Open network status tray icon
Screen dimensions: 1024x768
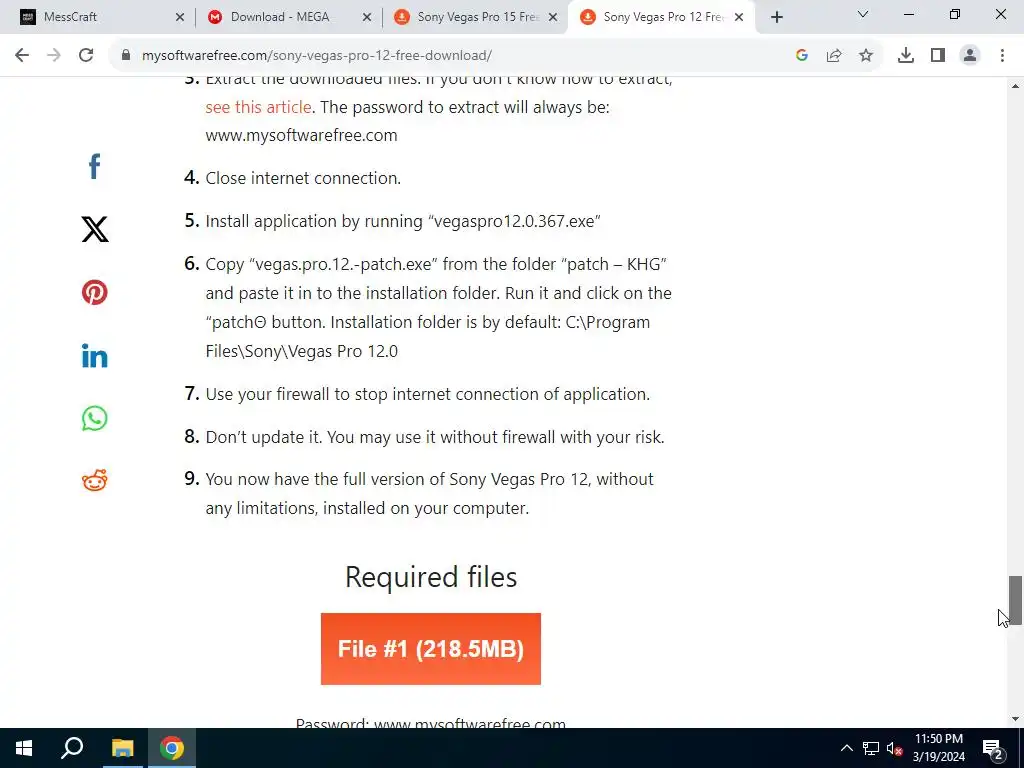[x=871, y=748]
